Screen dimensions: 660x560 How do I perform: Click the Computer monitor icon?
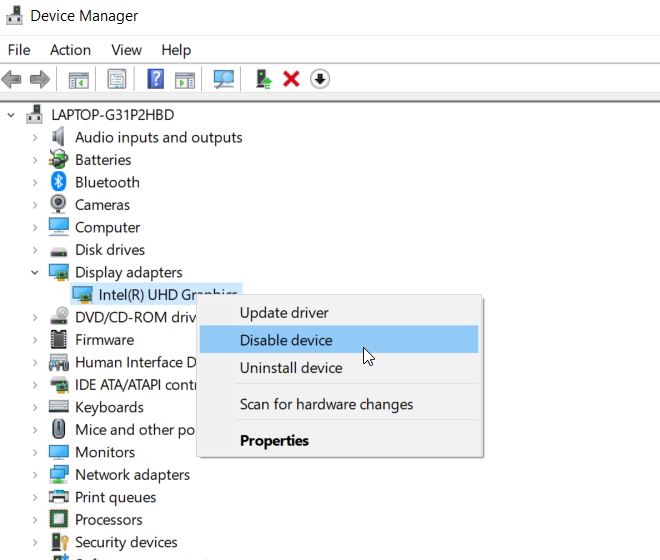(x=59, y=227)
